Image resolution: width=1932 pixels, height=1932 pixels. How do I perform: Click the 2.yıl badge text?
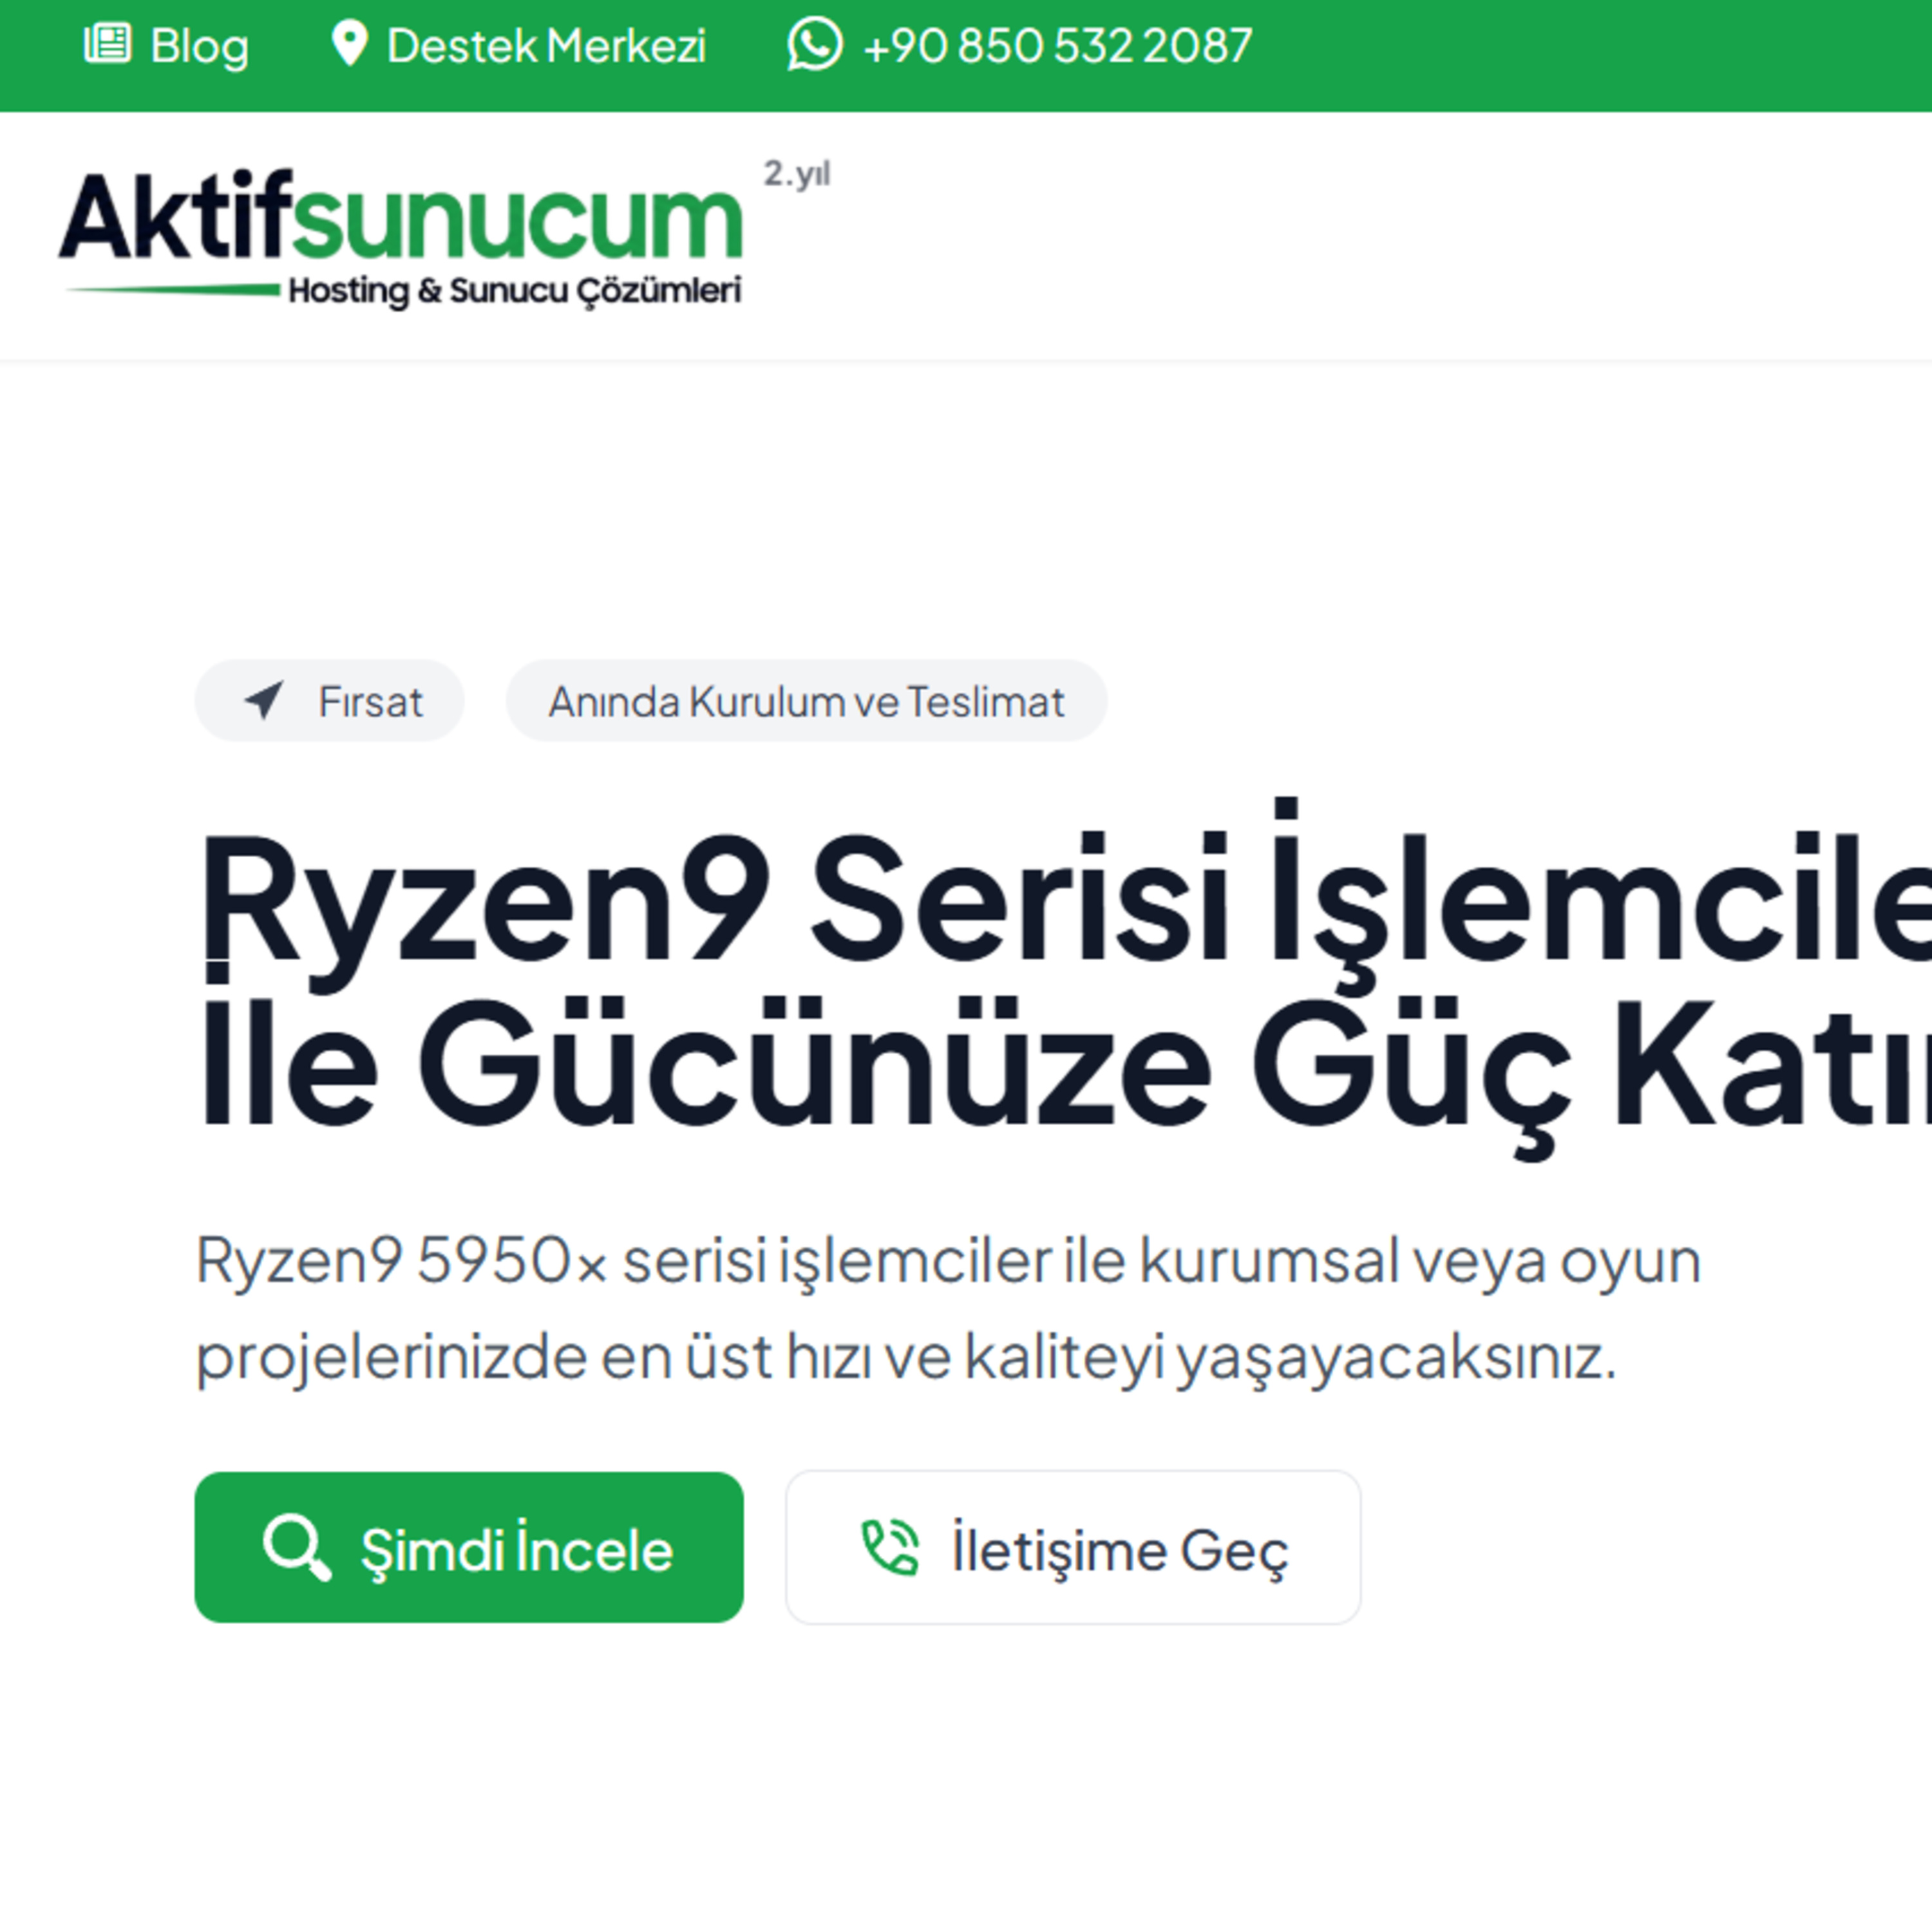797,175
